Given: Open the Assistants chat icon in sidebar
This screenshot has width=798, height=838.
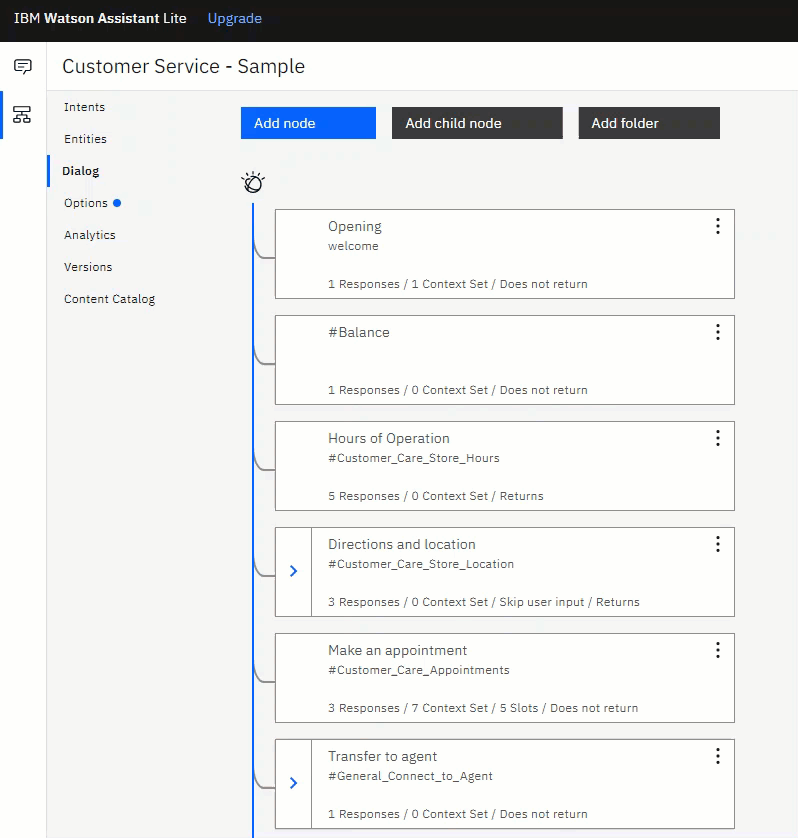Looking at the screenshot, I should pos(22,67).
